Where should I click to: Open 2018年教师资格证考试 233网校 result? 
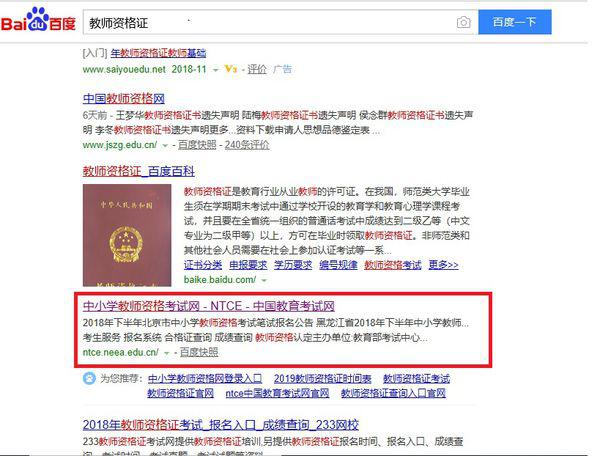coord(221,425)
